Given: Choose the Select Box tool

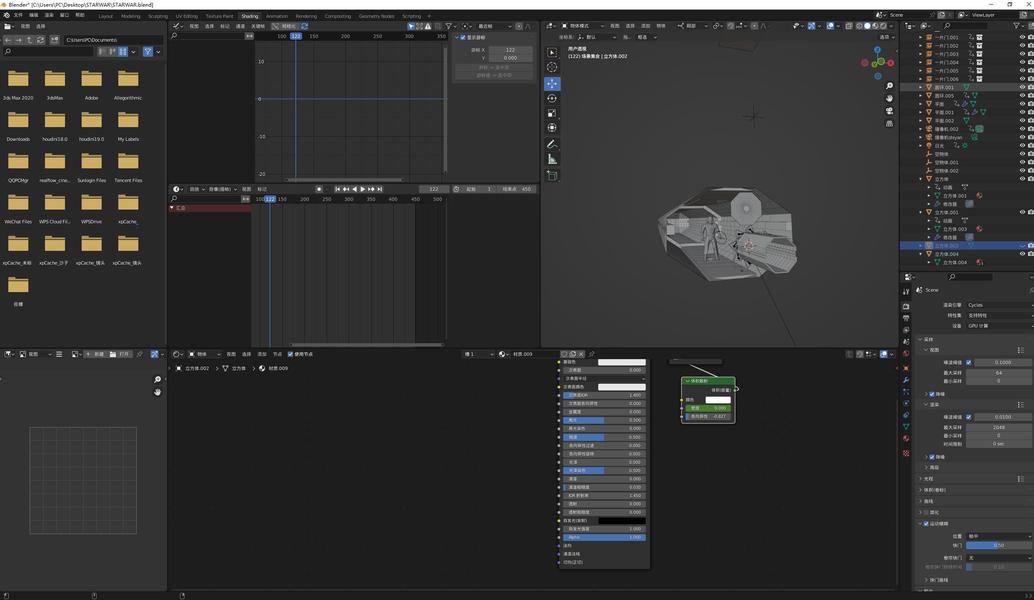Looking at the screenshot, I should click(x=552, y=52).
